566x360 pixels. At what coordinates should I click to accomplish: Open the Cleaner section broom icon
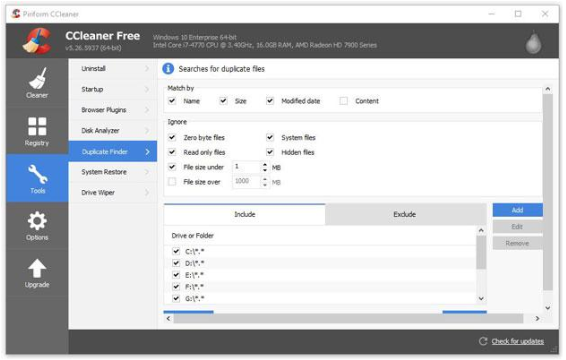(x=37, y=78)
